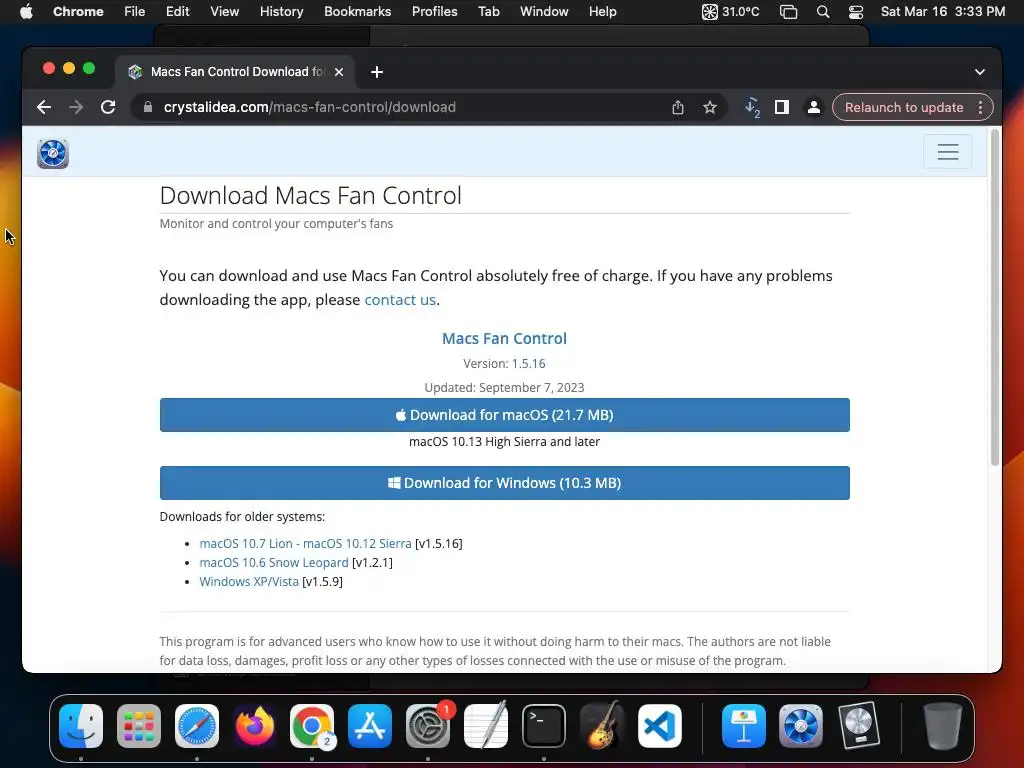
Task: Close the Macs Fan Control Download tab
Action: 339,72
